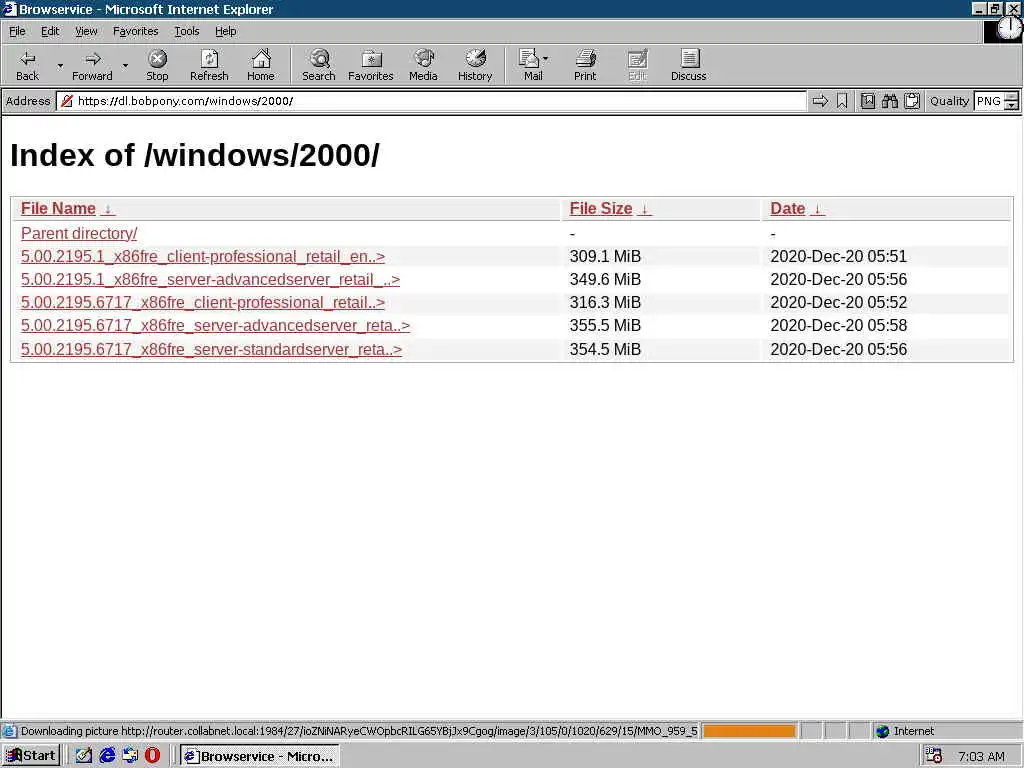Open the Back button history dropdown arrow

tap(60, 65)
